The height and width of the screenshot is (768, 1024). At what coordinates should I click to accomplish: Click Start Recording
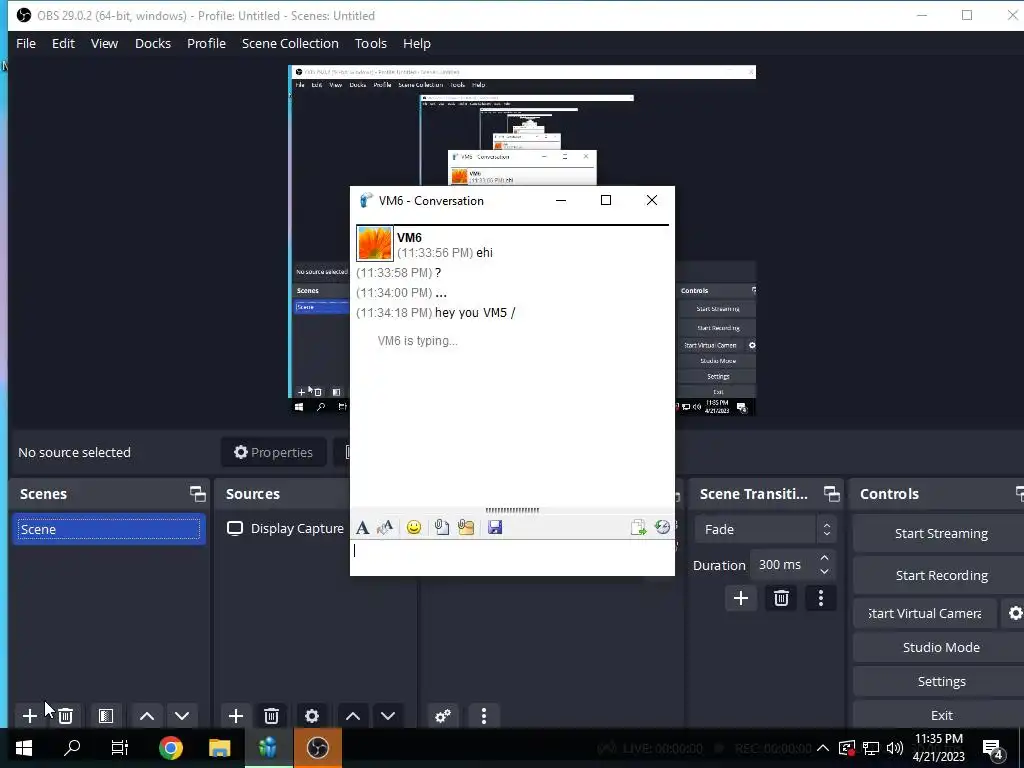[x=940, y=575]
